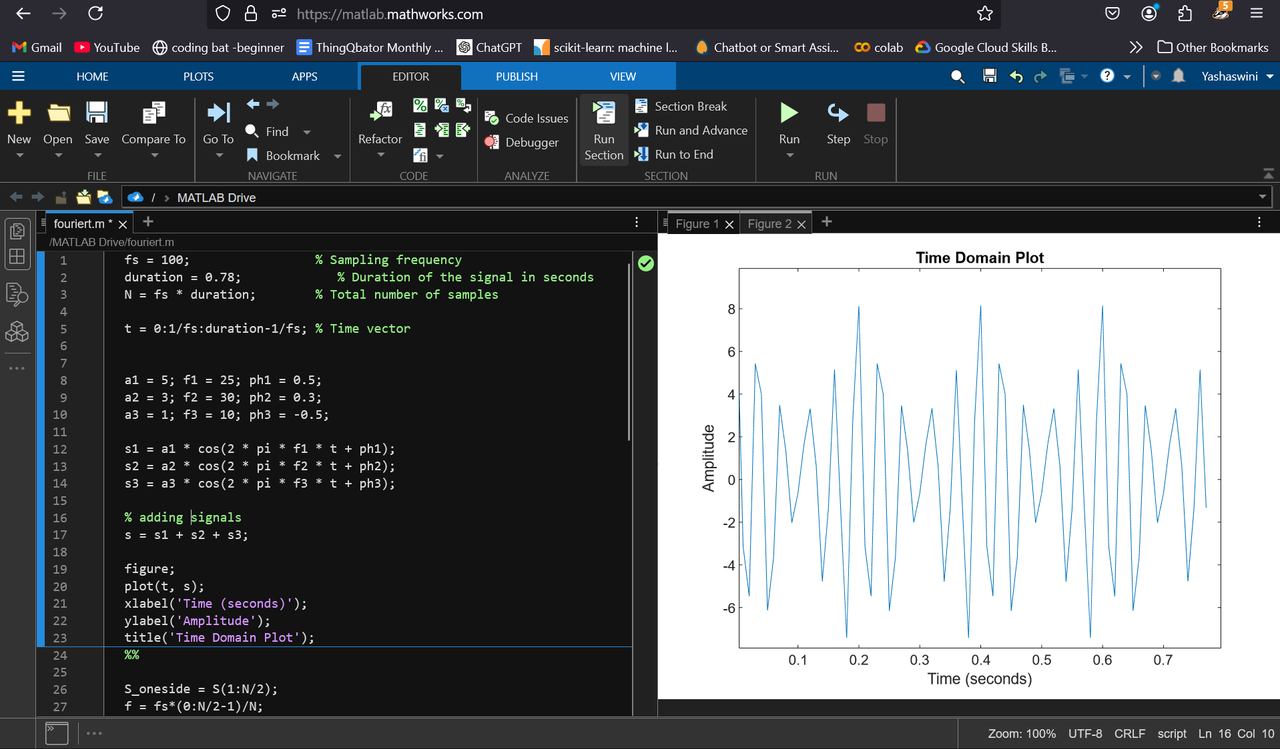Click the Section Break button
The width and height of the screenshot is (1280, 749).
[681, 106]
